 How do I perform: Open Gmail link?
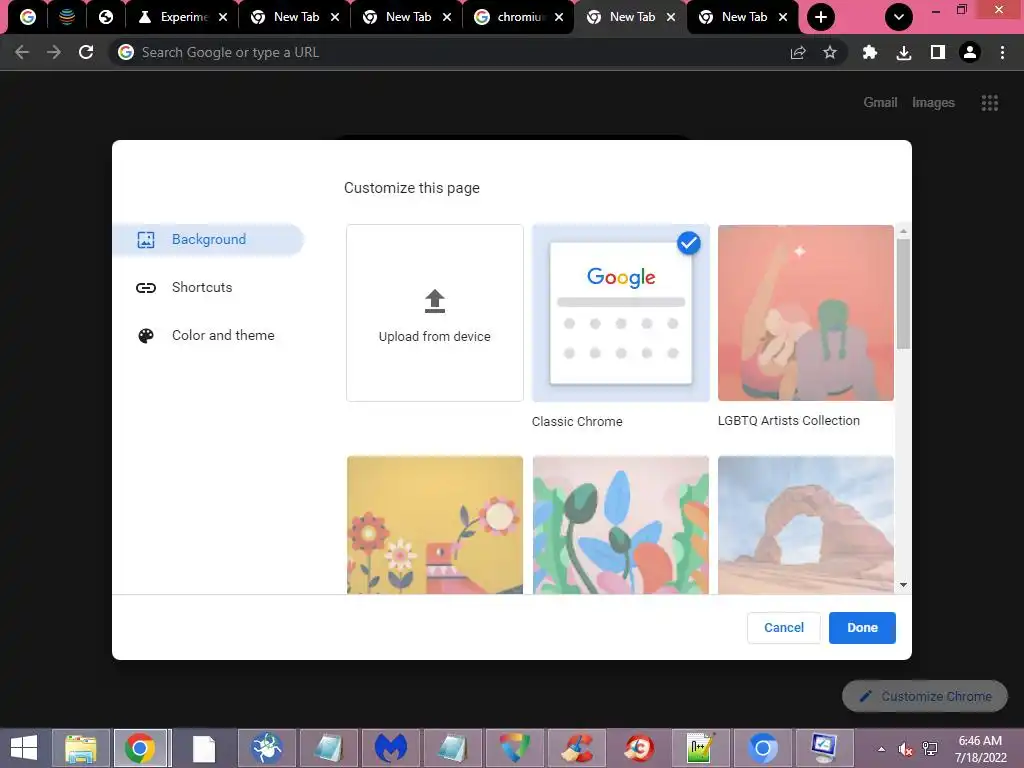880,103
